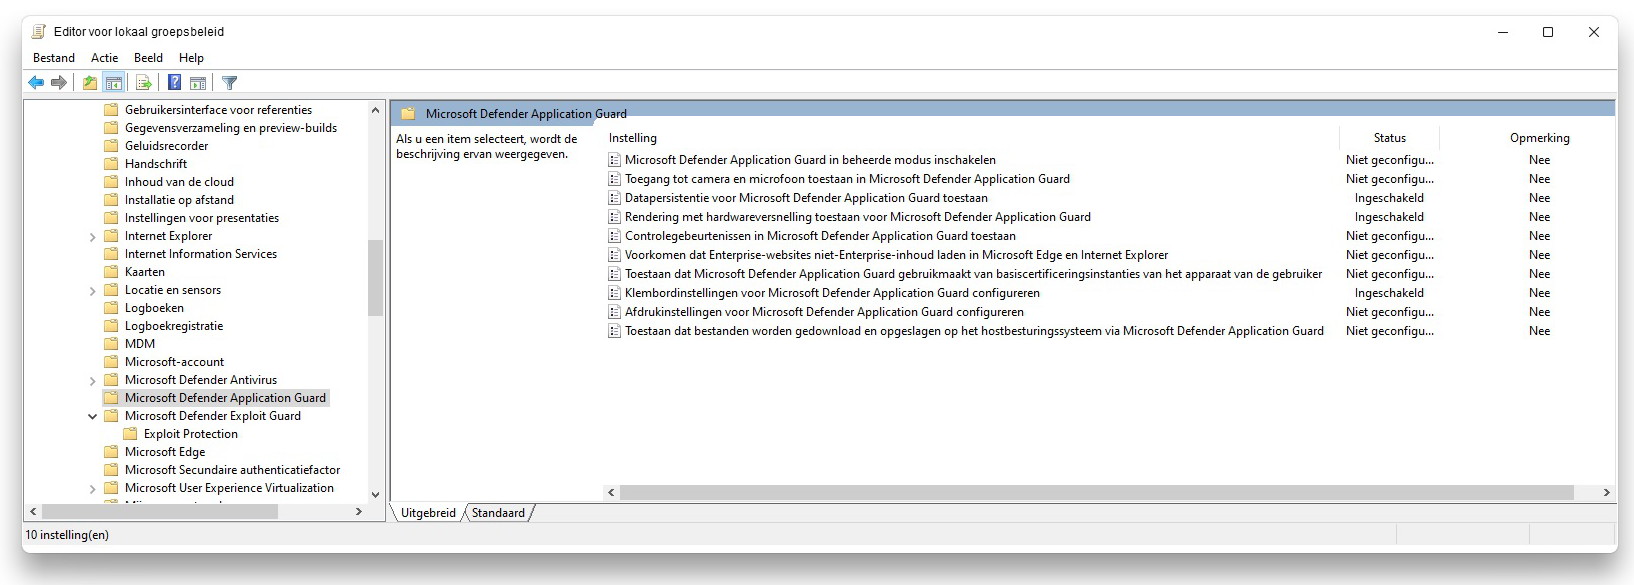Click the Export list toolbar icon
The image size is (1634, 585).
click(143, 83)
